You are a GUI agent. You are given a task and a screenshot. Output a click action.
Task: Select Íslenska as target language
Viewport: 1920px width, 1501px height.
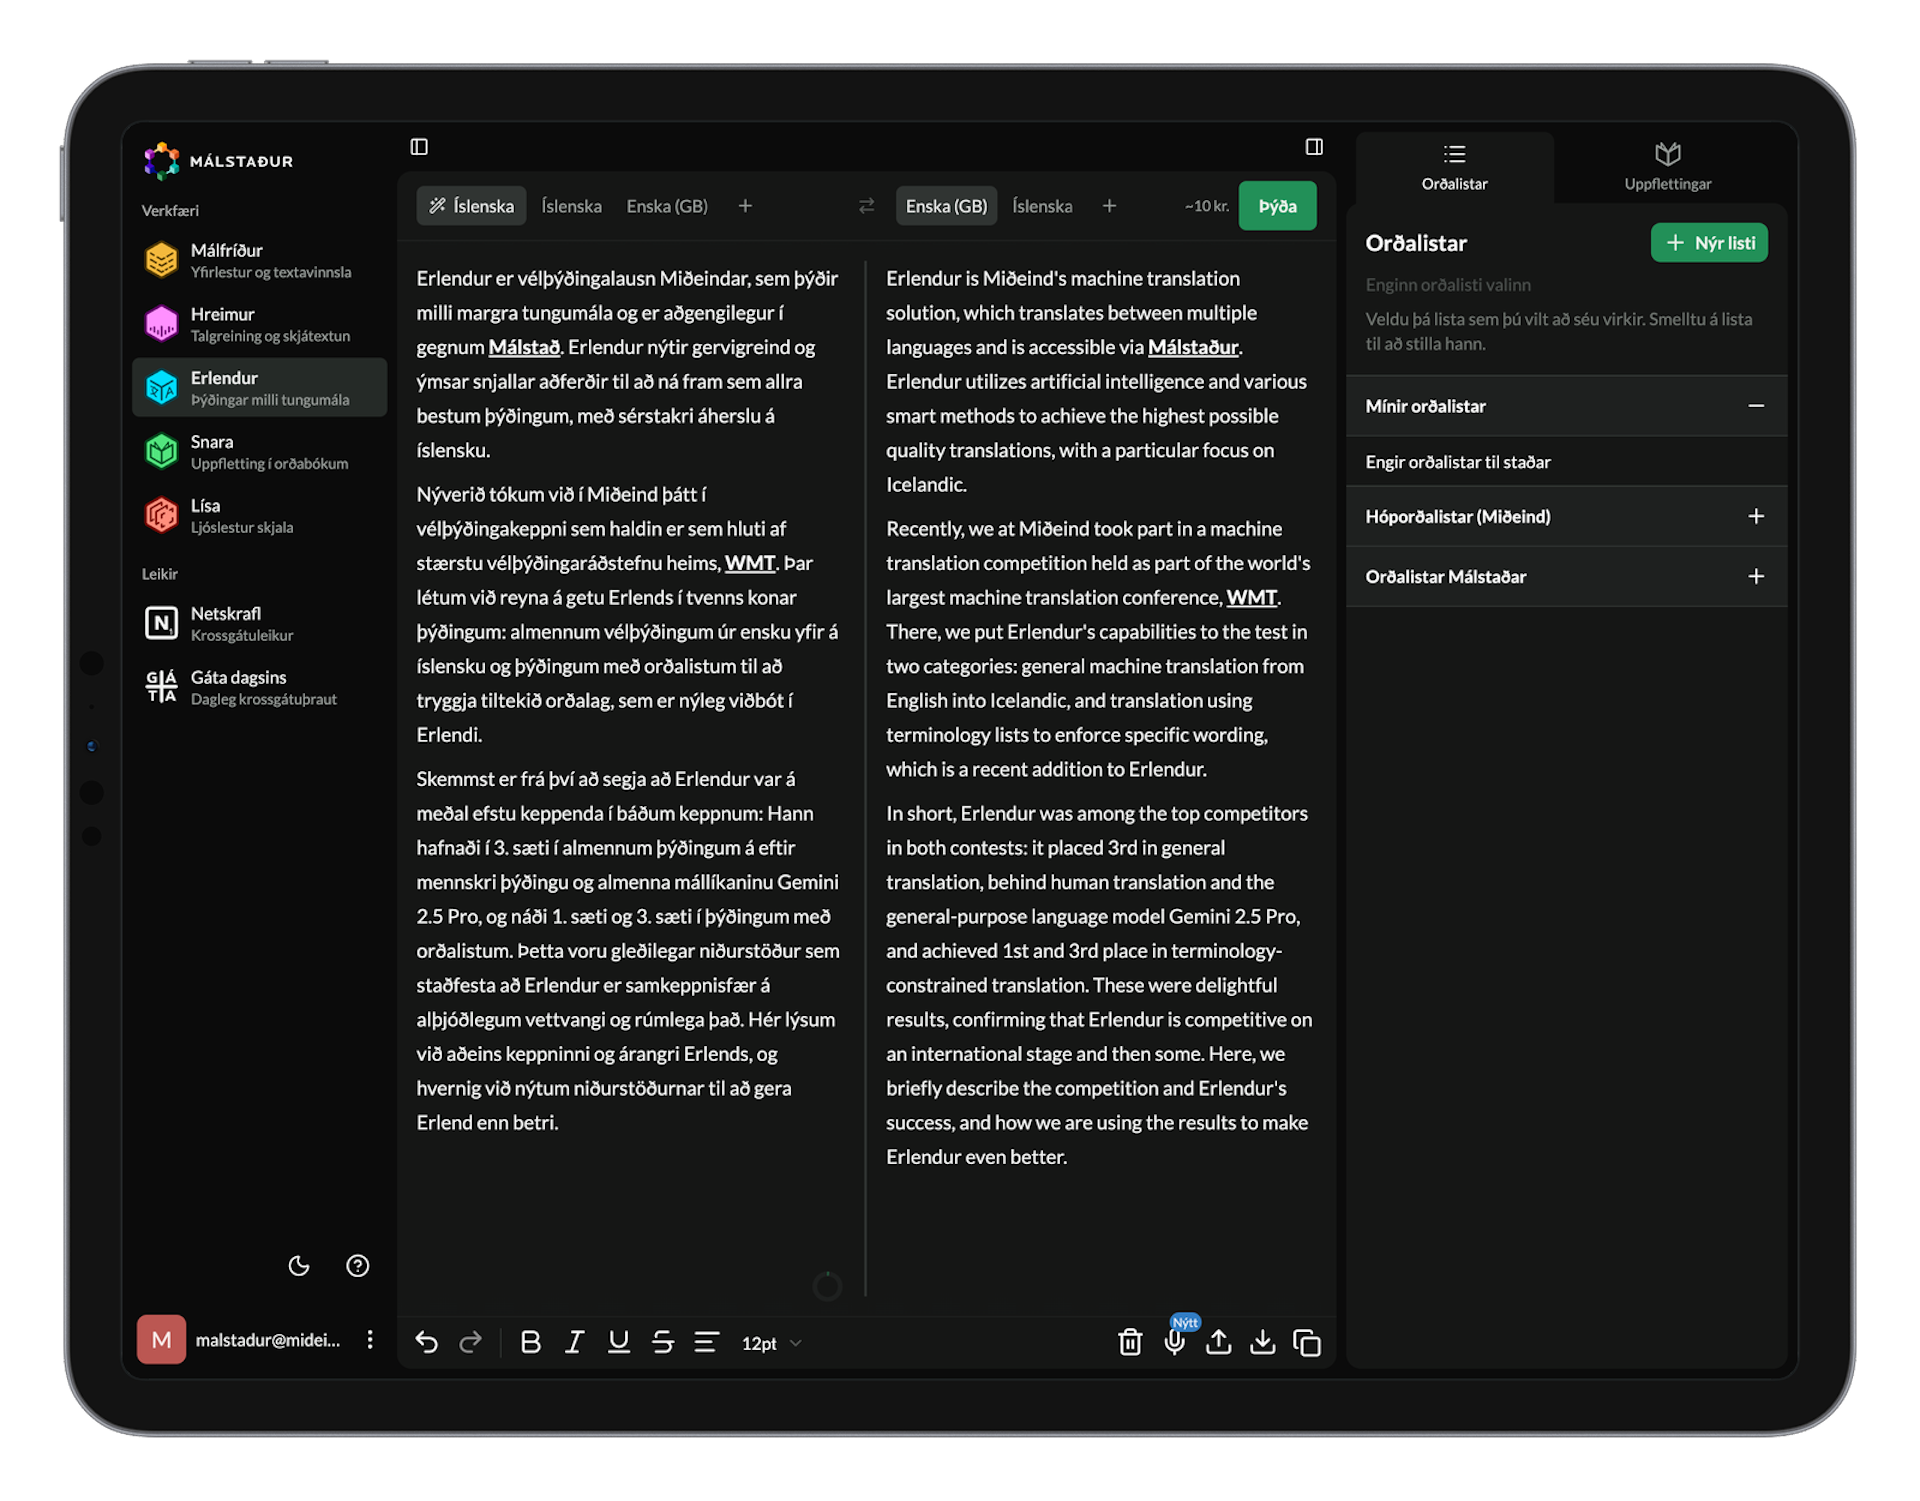1042,206
